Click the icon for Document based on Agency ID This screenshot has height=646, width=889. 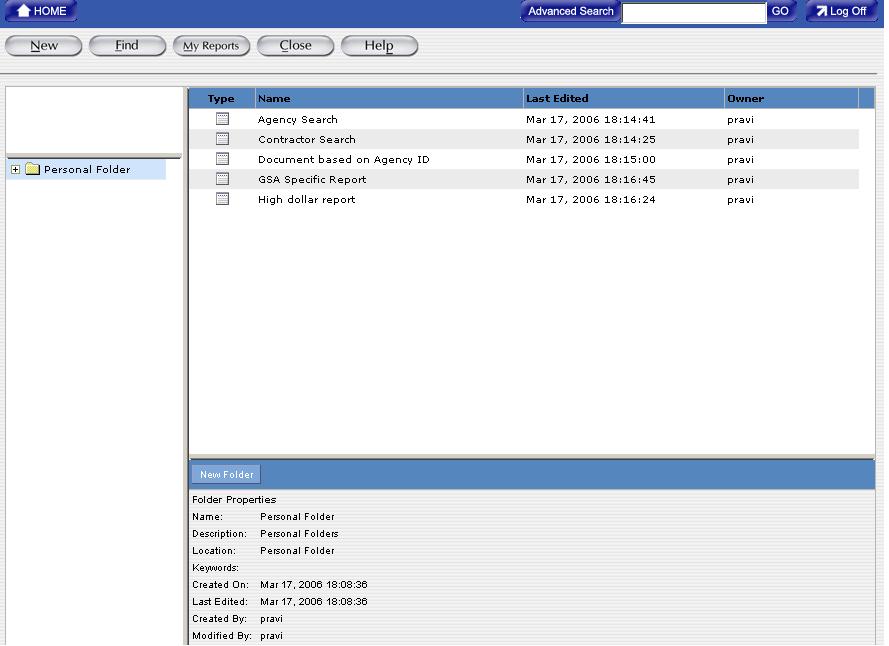tap(222, 159)
